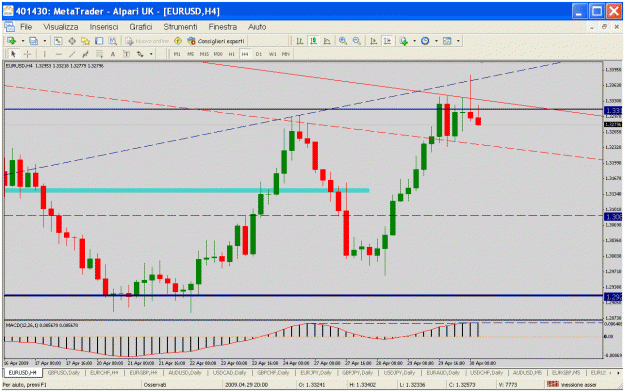
Task: Toggle the chart shift icon
Action: [x=387, y=41]
